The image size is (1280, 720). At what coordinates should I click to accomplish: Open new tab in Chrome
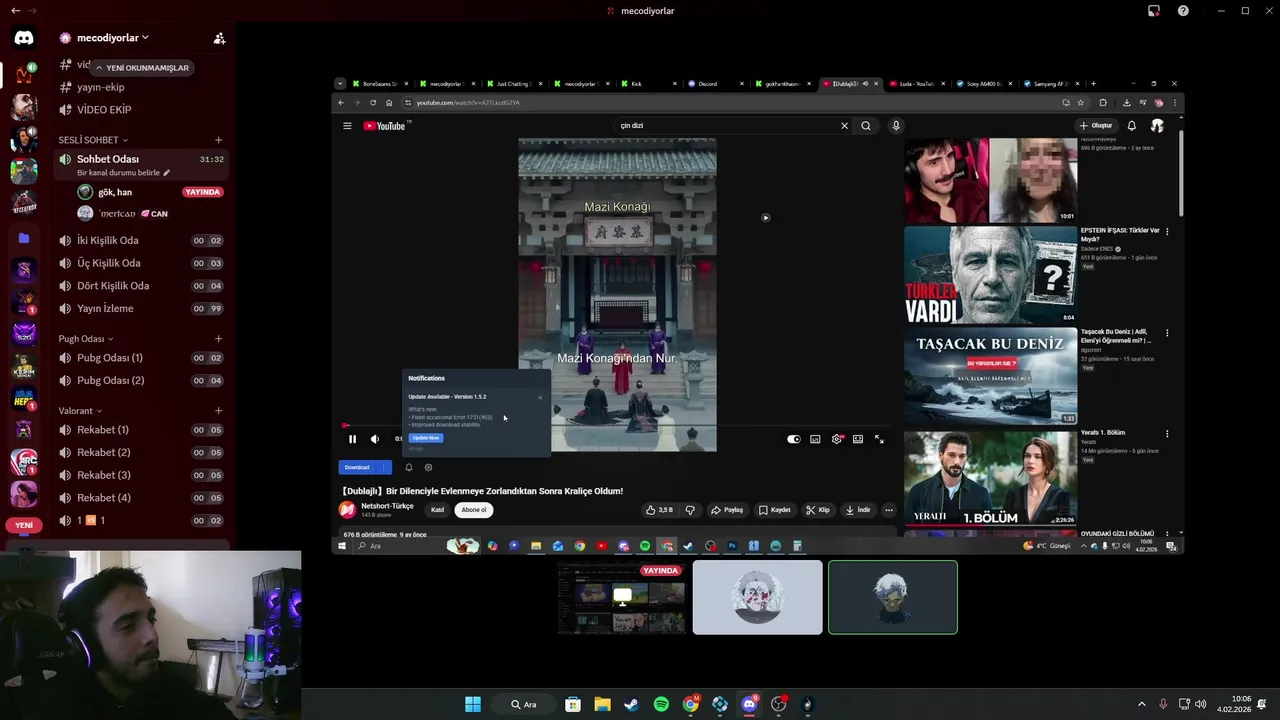(x=1093, y=84)
